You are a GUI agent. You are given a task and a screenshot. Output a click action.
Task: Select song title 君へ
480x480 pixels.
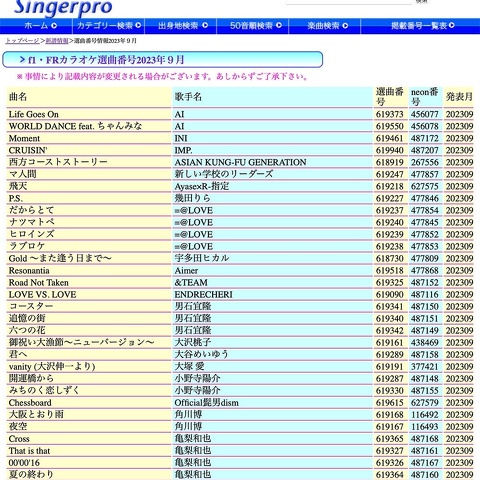pos(18,354)
